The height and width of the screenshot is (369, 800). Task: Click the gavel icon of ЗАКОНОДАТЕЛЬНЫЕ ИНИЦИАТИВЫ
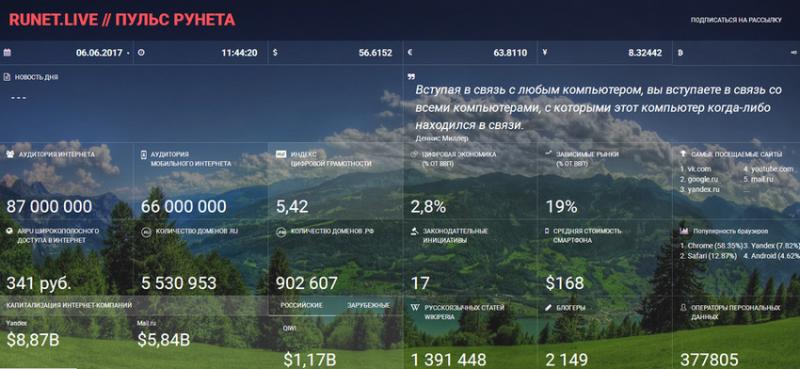pyautogui.click(x=415, y=231)
